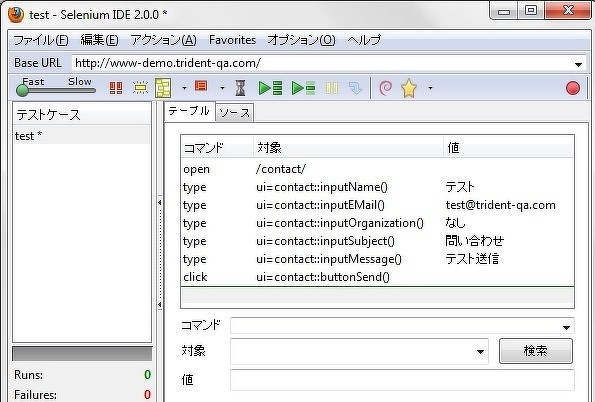Play current test case
The image size is (595, 402).
pos(304,88)
